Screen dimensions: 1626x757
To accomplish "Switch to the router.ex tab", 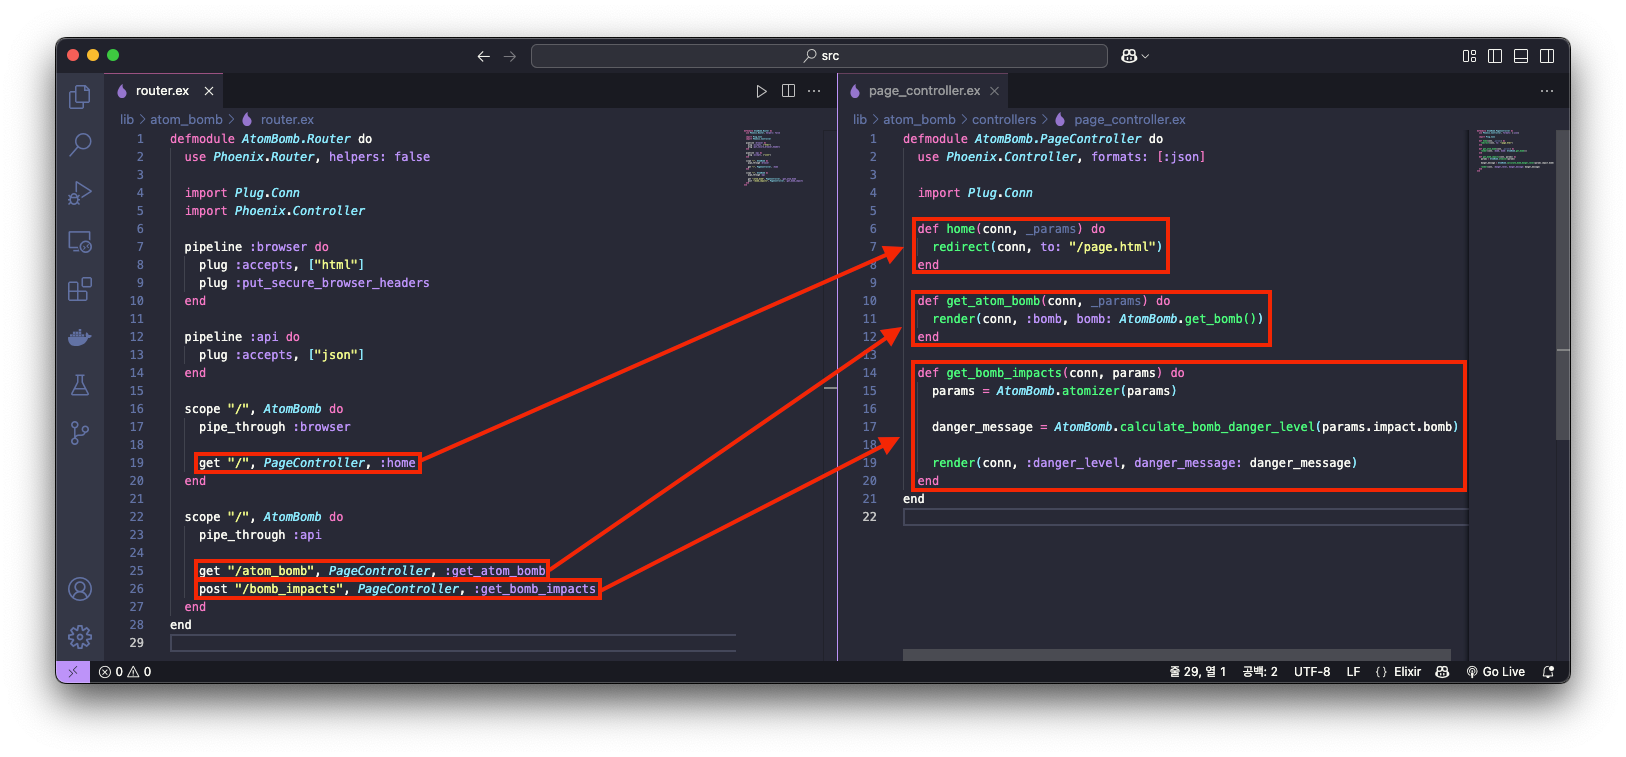I will coord(162,91).
